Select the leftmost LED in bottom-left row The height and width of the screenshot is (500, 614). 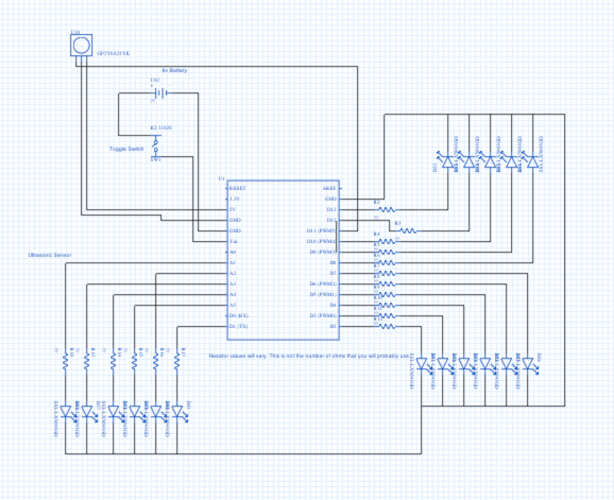67,411
